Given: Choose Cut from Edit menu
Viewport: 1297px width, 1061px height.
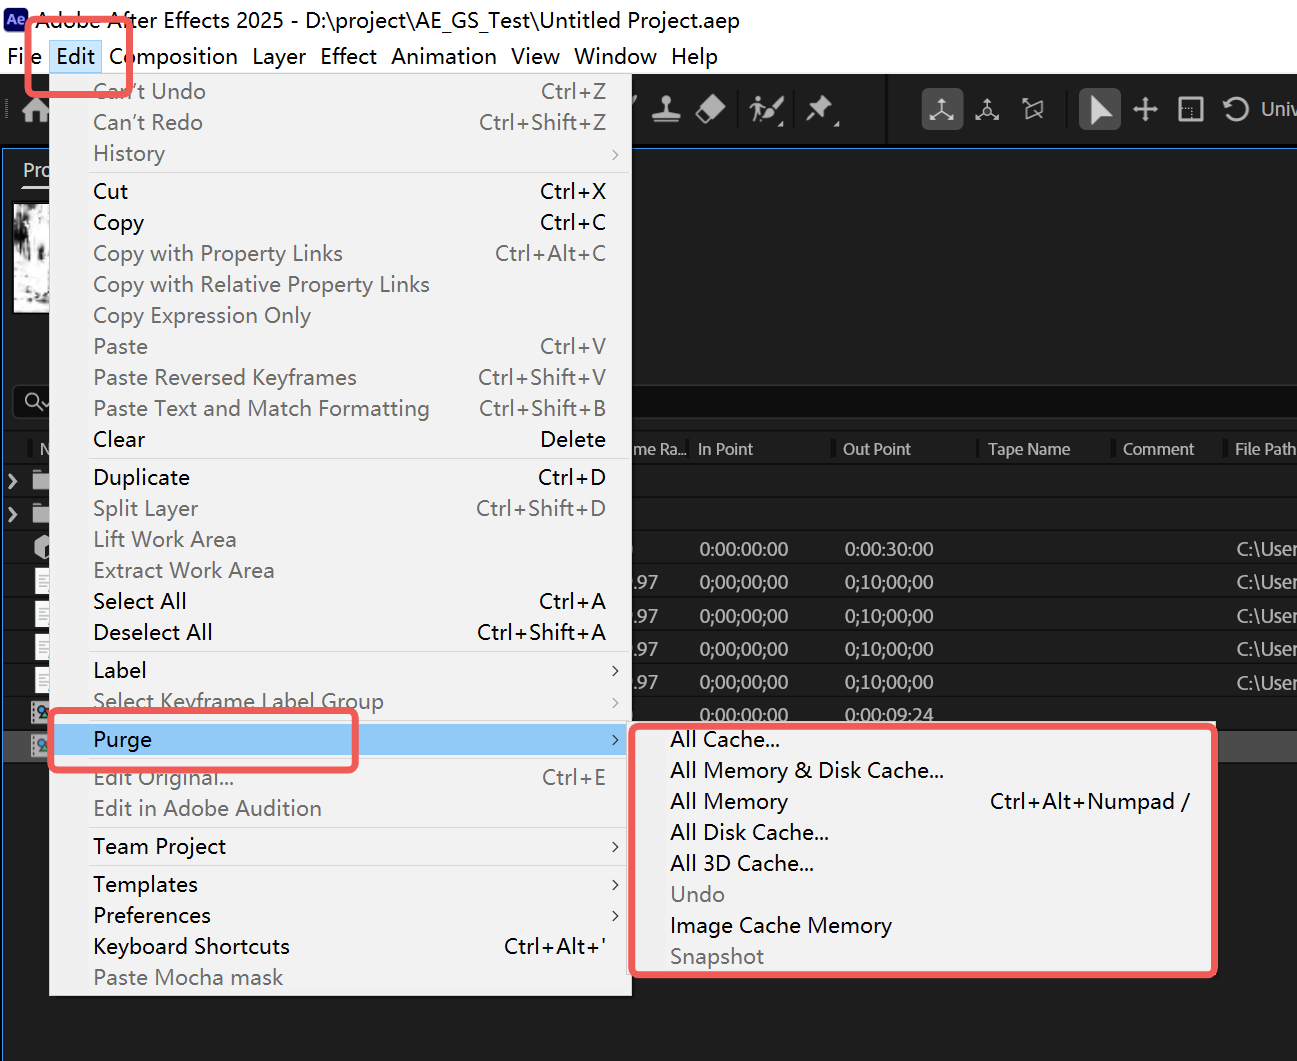Looking at the screenshot, I should click(x=340, y=191).
